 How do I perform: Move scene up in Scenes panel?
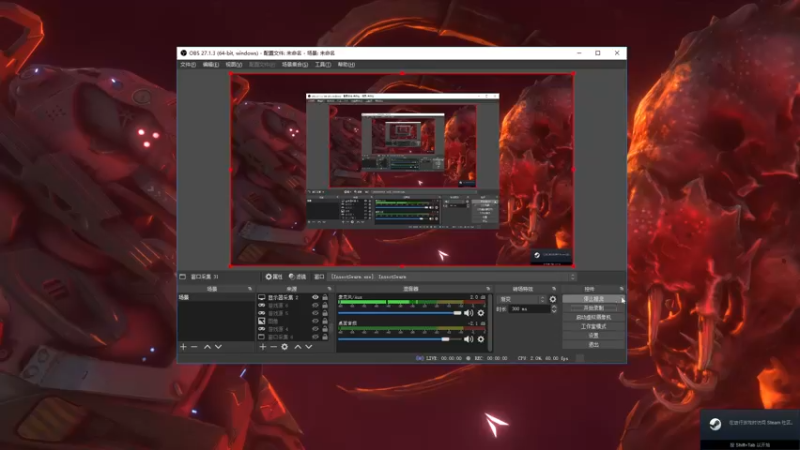pyautogui.click(x=207, y=347)
